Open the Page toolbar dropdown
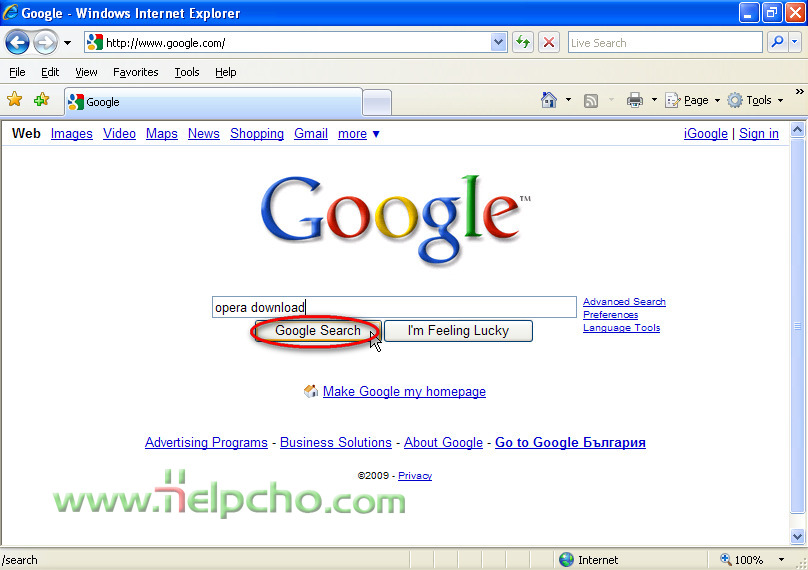The width and height of the screenshot is (808, 570). [693, 100]
